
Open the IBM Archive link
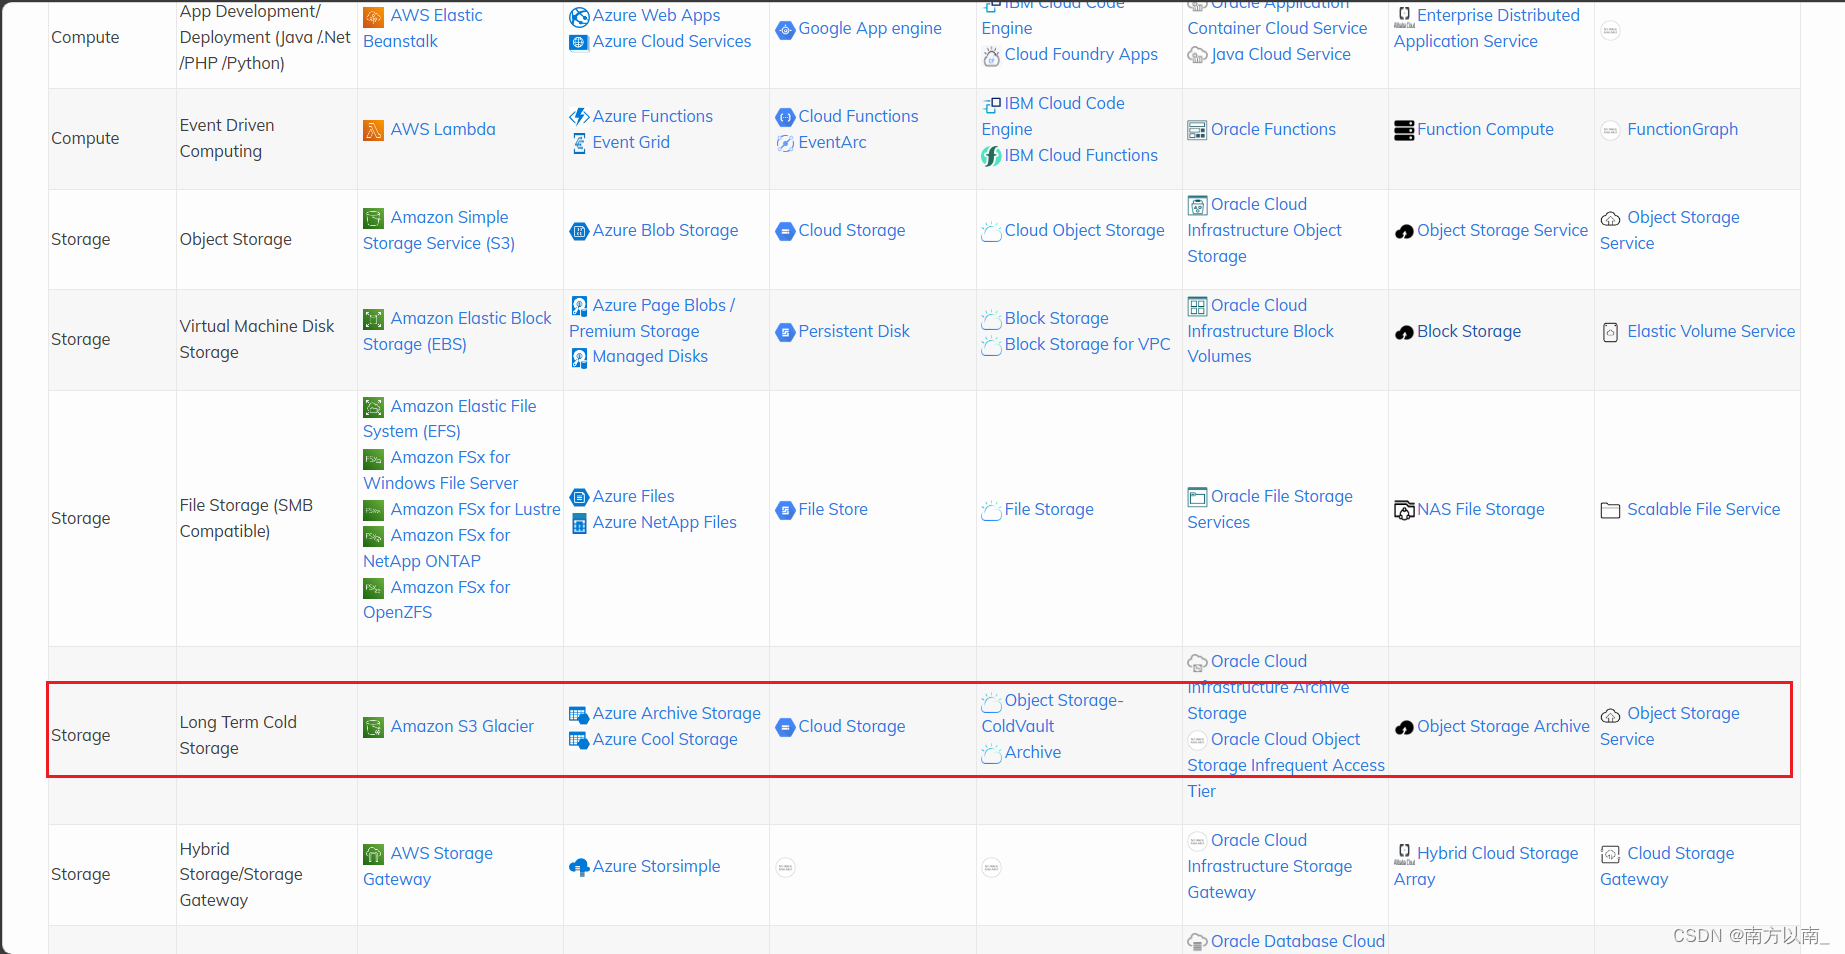coord(1033,753)
